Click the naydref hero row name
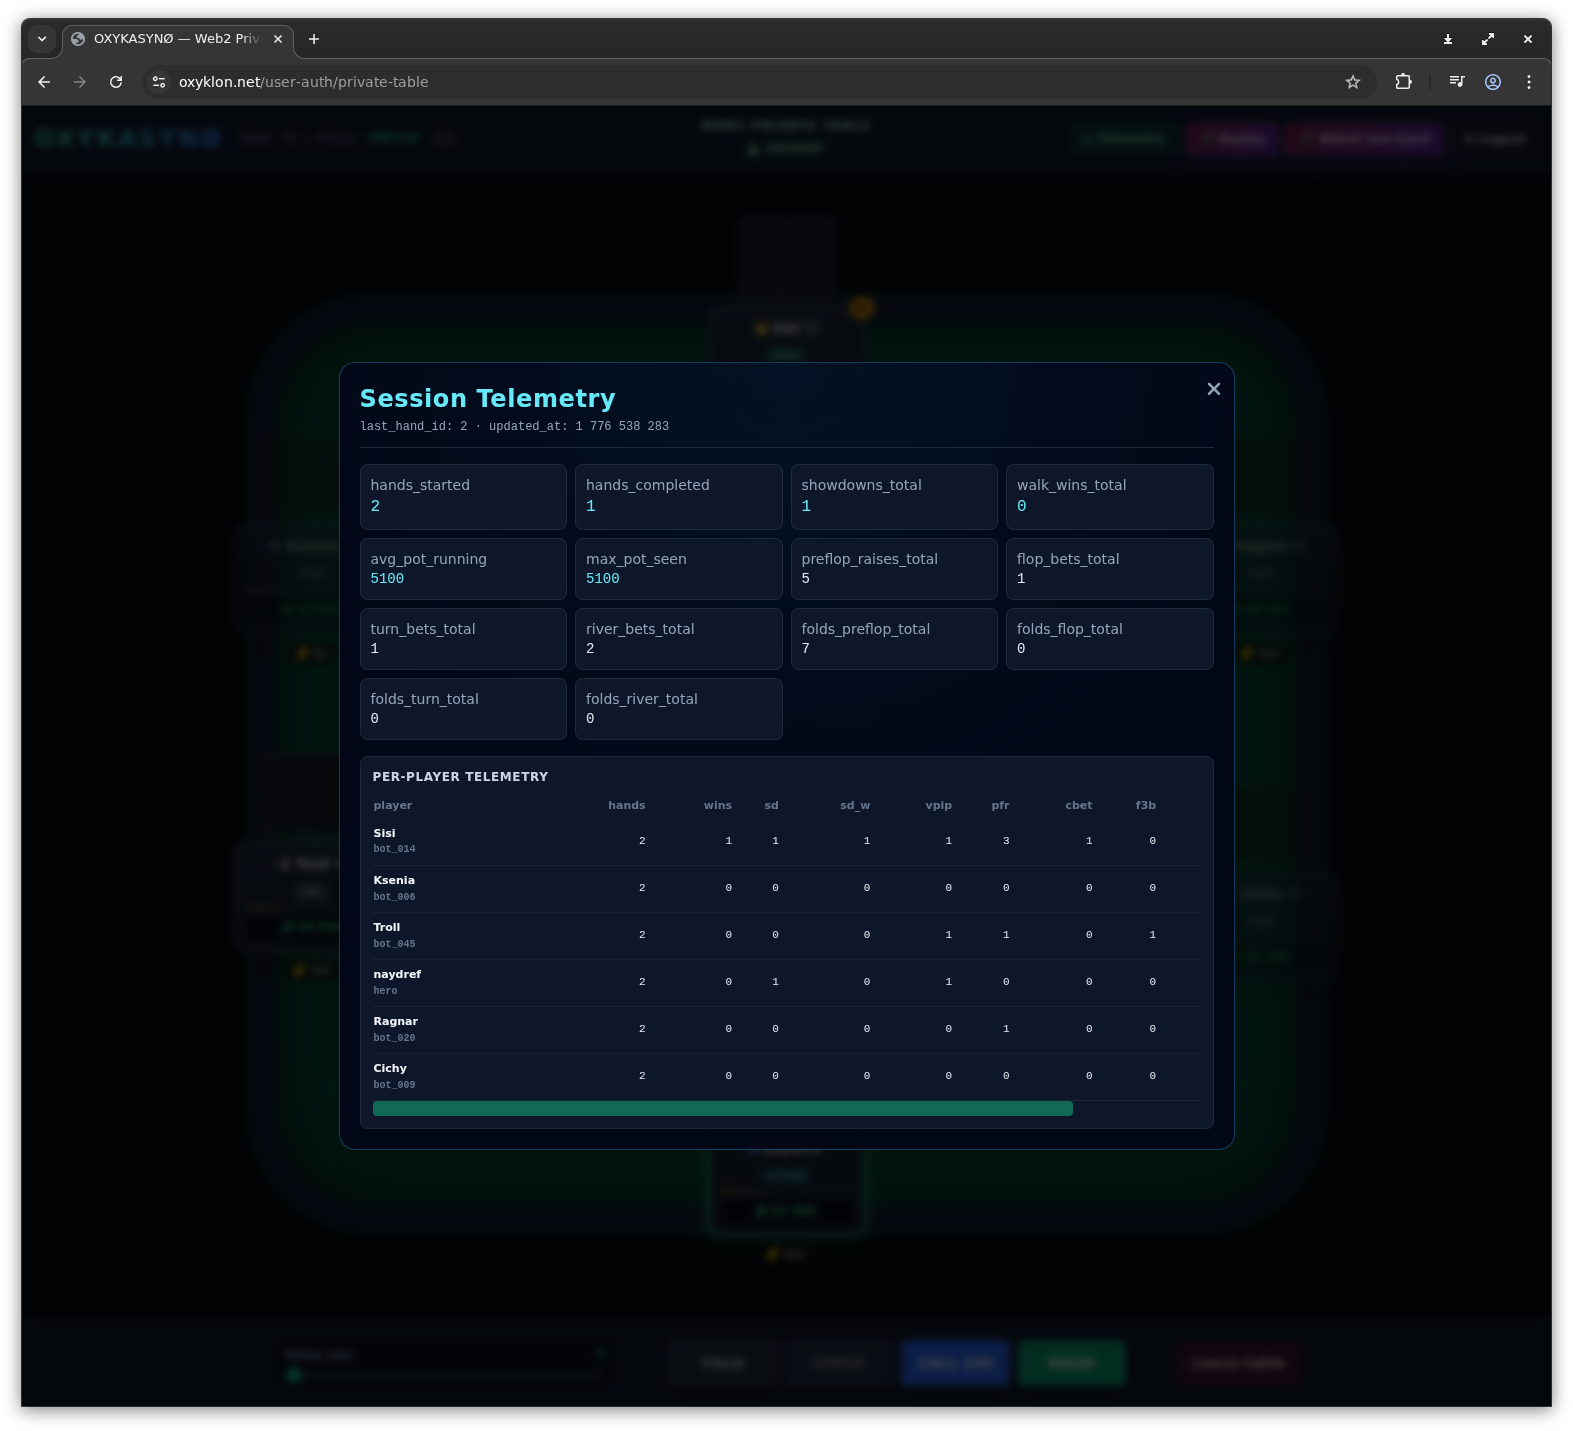 click(397, 974)
